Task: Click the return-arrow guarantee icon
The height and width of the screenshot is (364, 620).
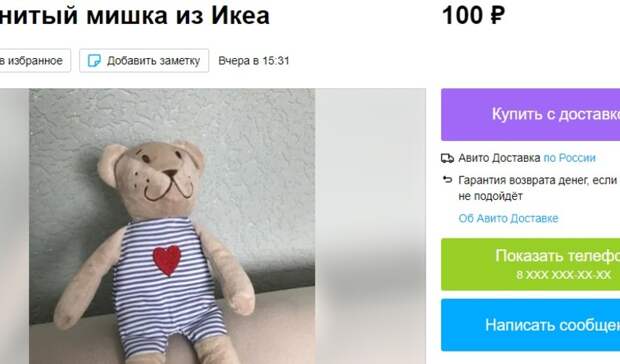Action: 447,180
